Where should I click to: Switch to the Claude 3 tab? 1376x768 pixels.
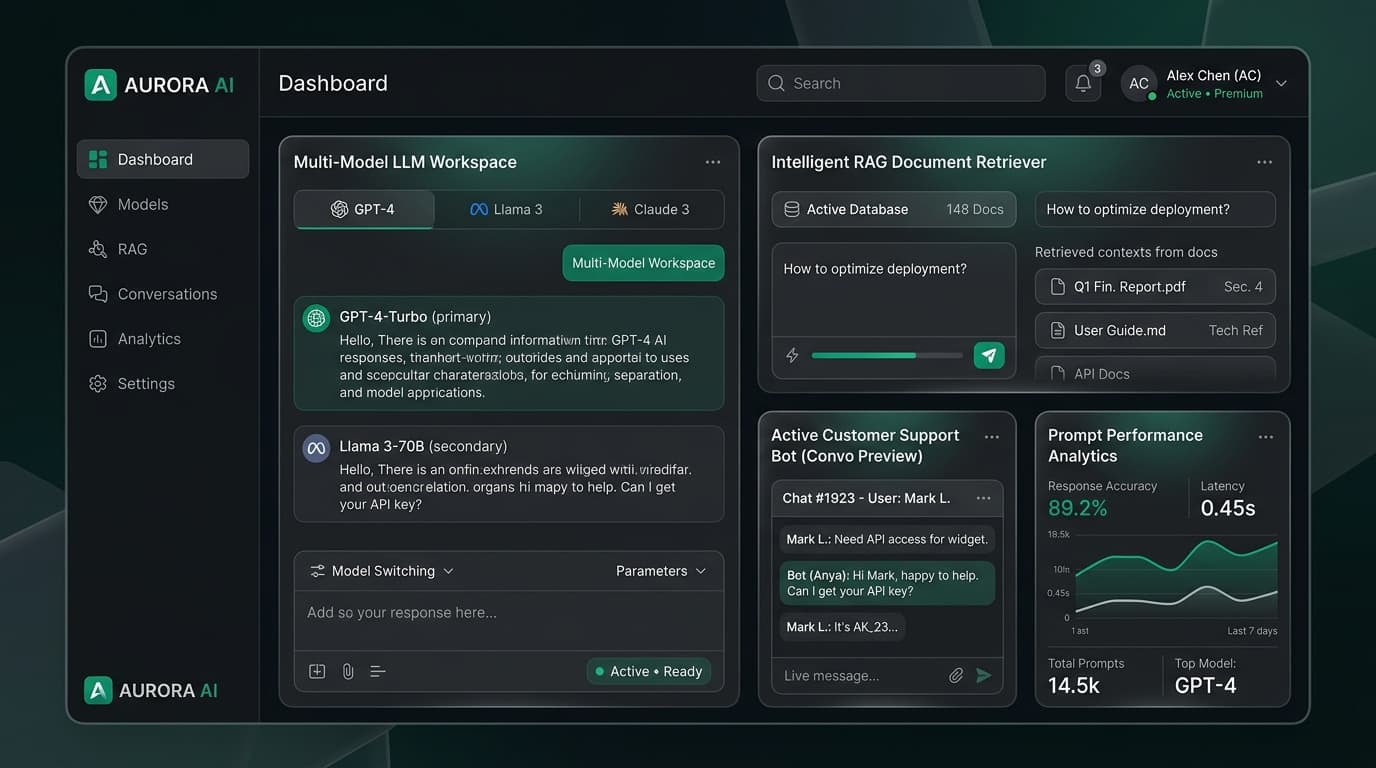coord(651,209)
